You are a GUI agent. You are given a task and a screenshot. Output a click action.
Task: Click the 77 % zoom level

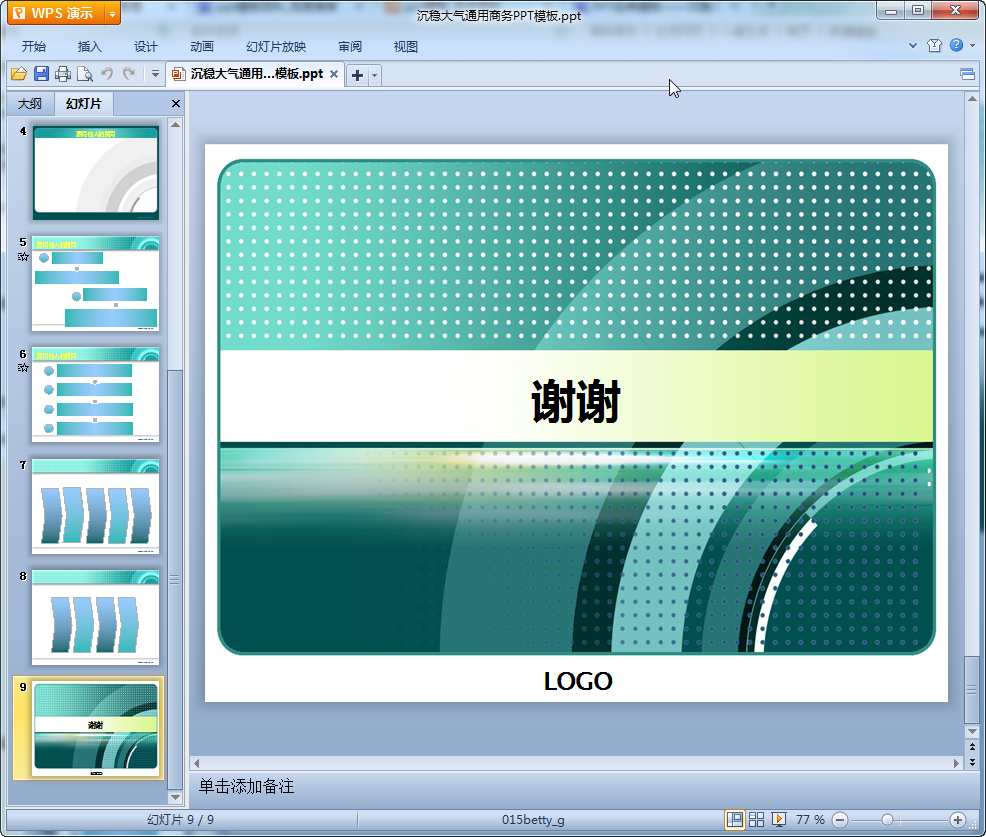810,819
